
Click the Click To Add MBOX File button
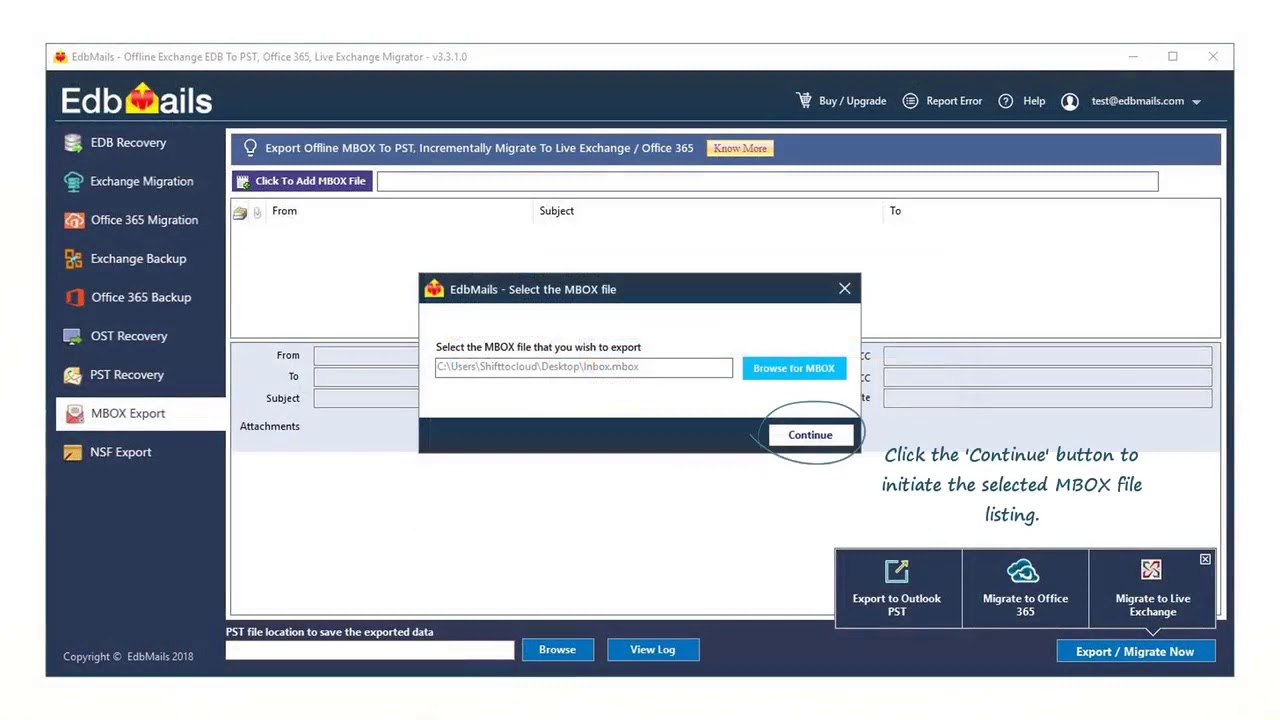coord(302,181)
